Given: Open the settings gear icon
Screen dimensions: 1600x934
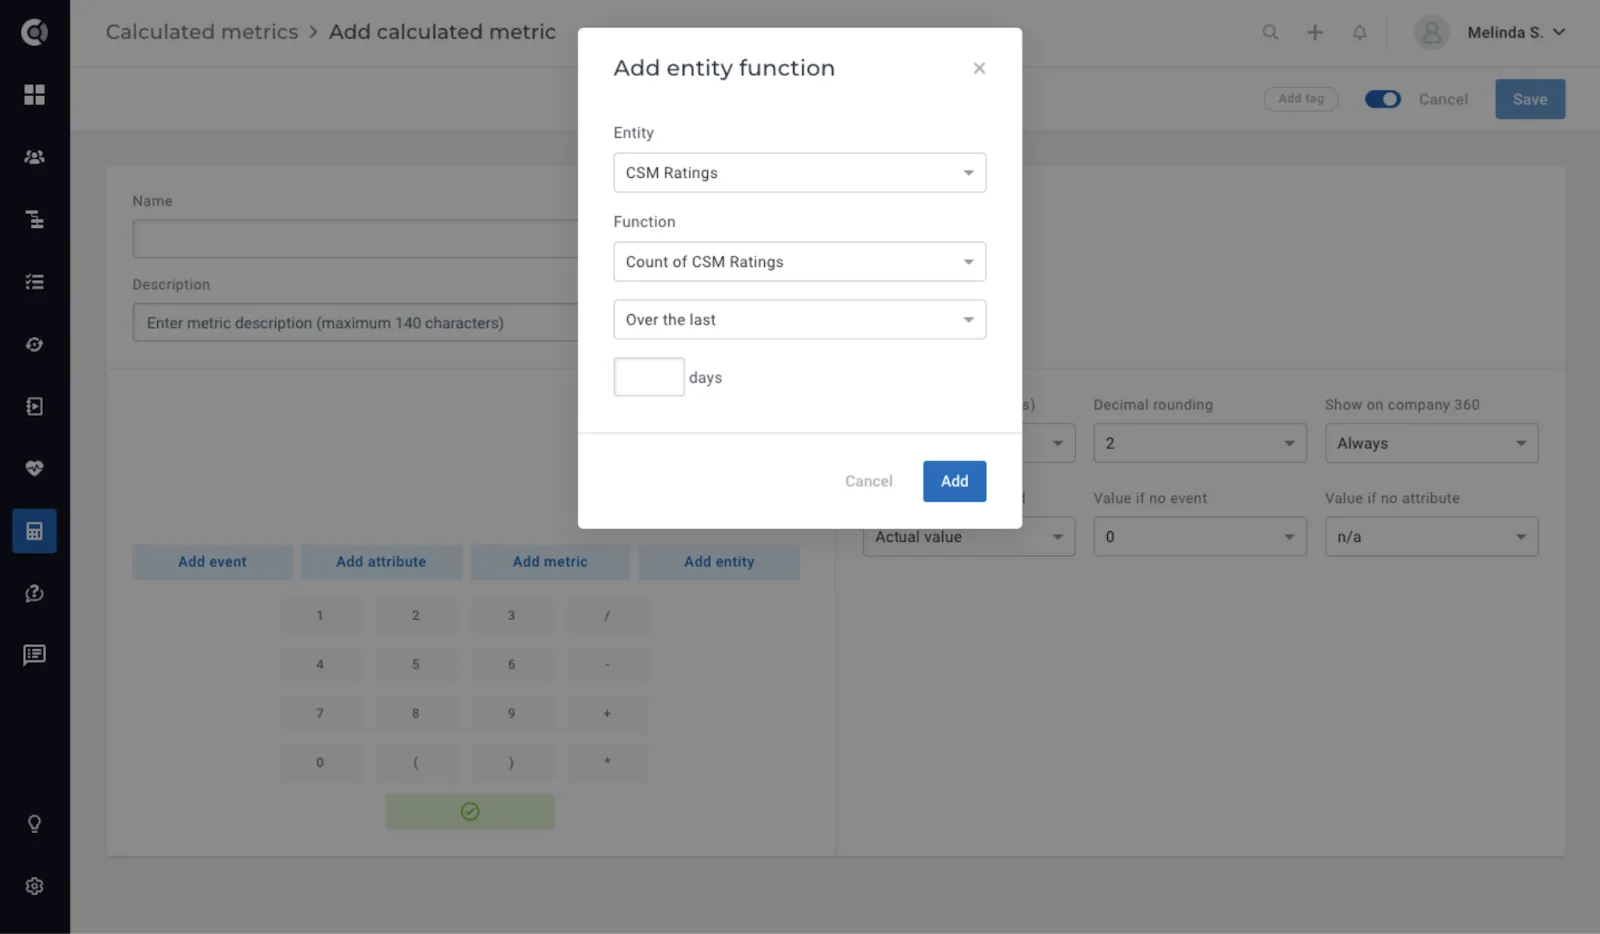Looking at the screenshot, I should point(34,886).
